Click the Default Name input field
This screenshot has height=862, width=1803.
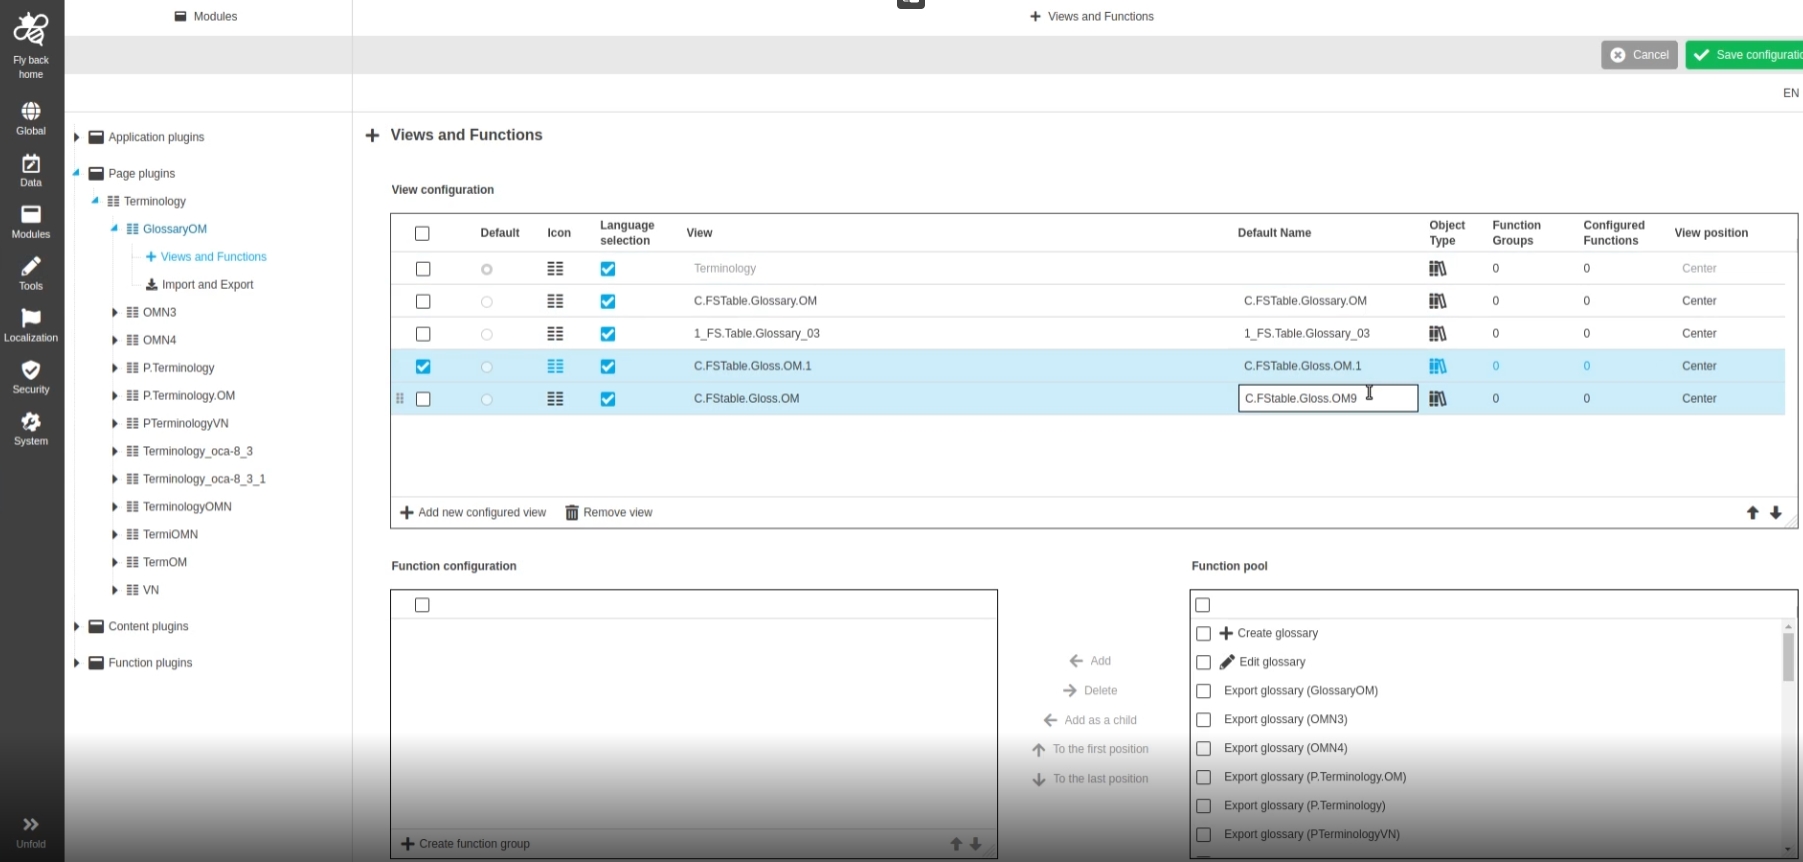1327,399
